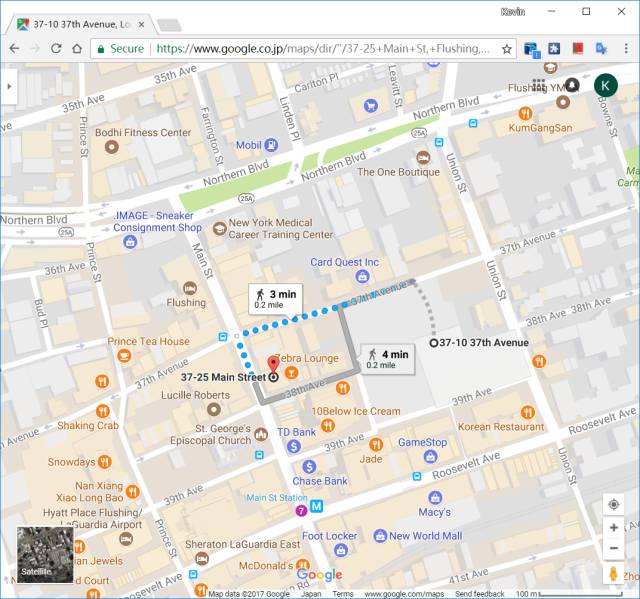Open Google Translate extension icon
Screen dimensions: 640x599
(601, 49)
